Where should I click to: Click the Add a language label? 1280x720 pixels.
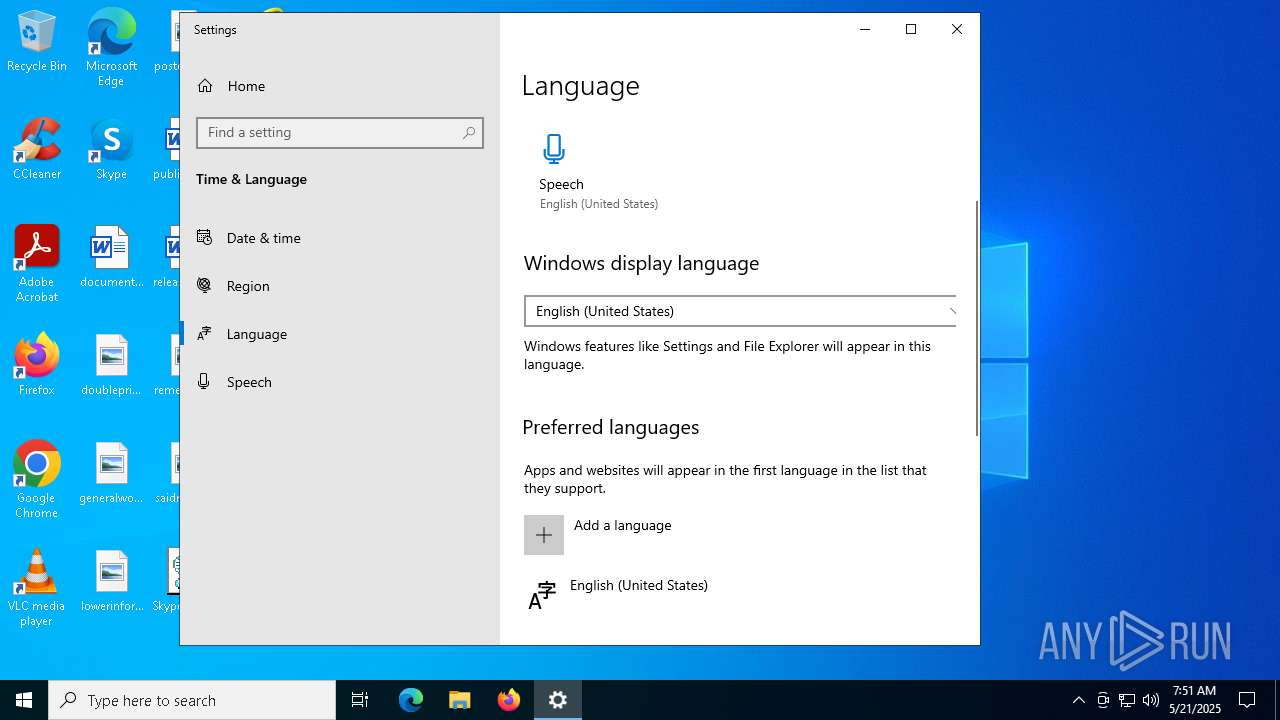coord(622,525)
